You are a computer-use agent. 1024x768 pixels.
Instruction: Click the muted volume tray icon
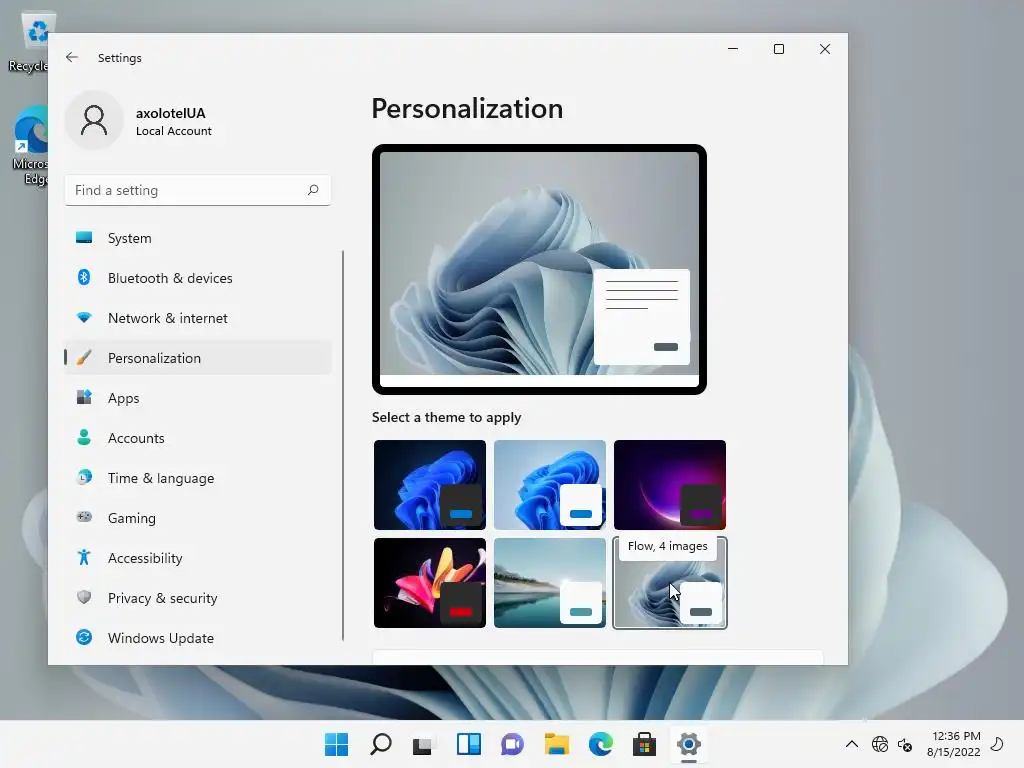click(904, 744)
